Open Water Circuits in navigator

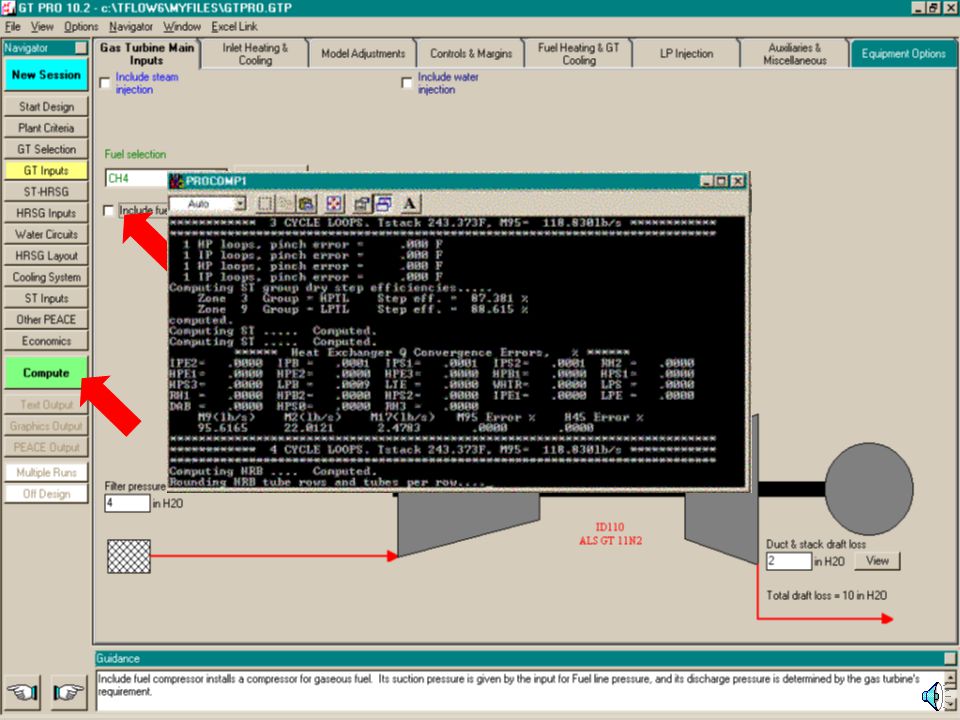(46, 234)
